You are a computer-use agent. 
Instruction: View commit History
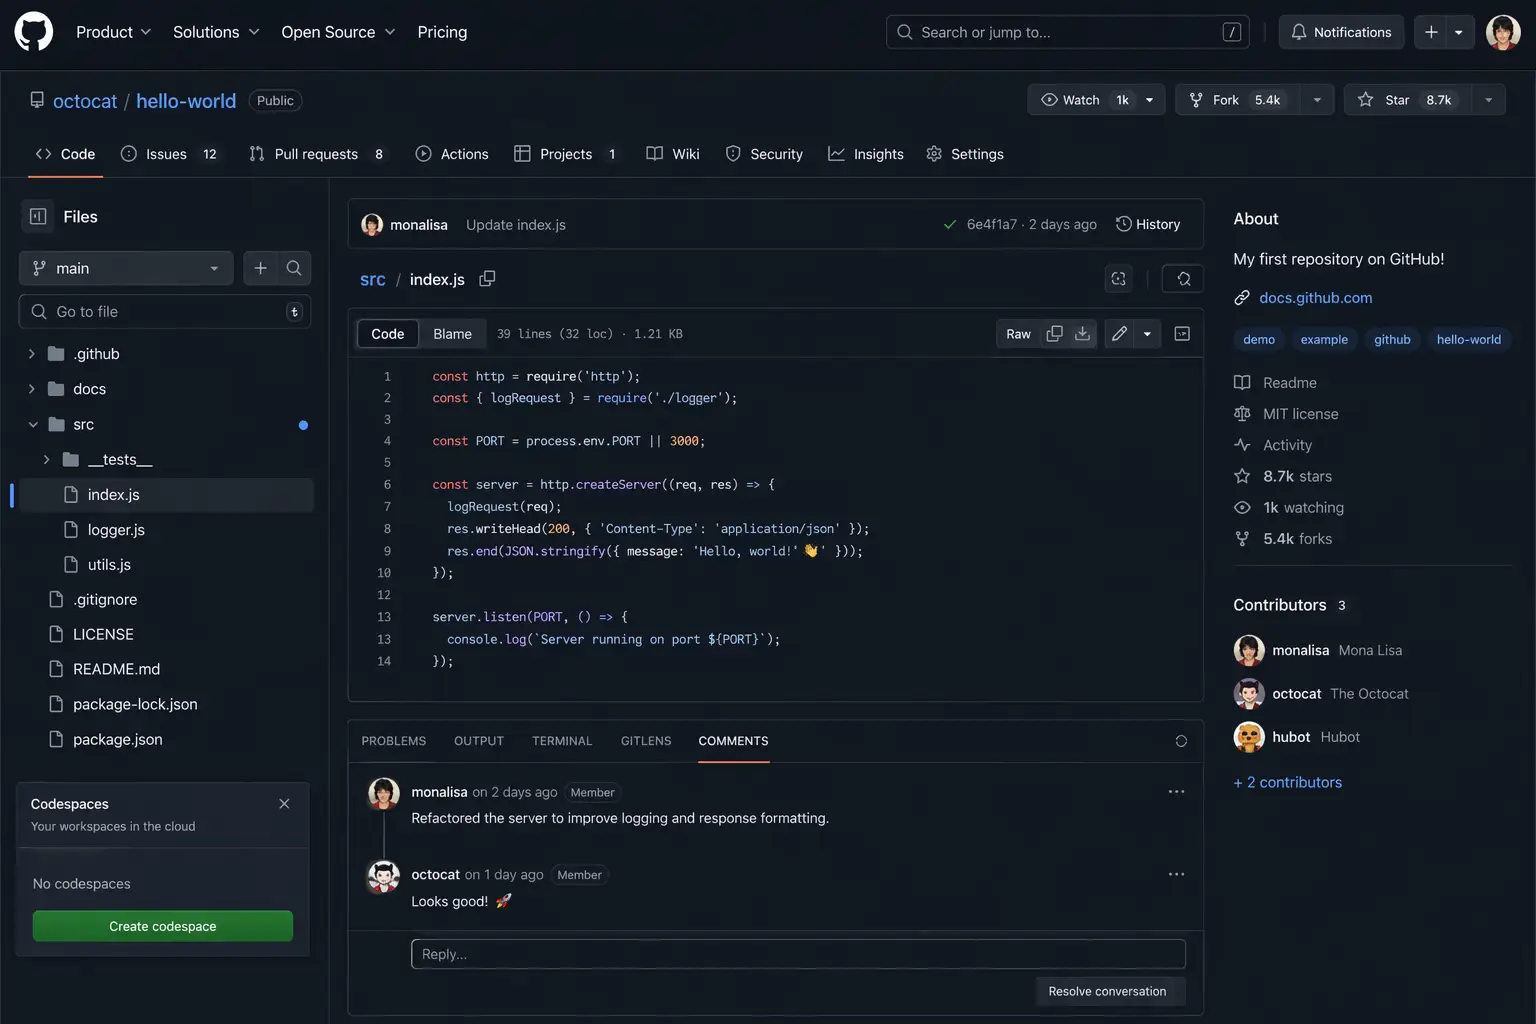(x=1148, y=224)
